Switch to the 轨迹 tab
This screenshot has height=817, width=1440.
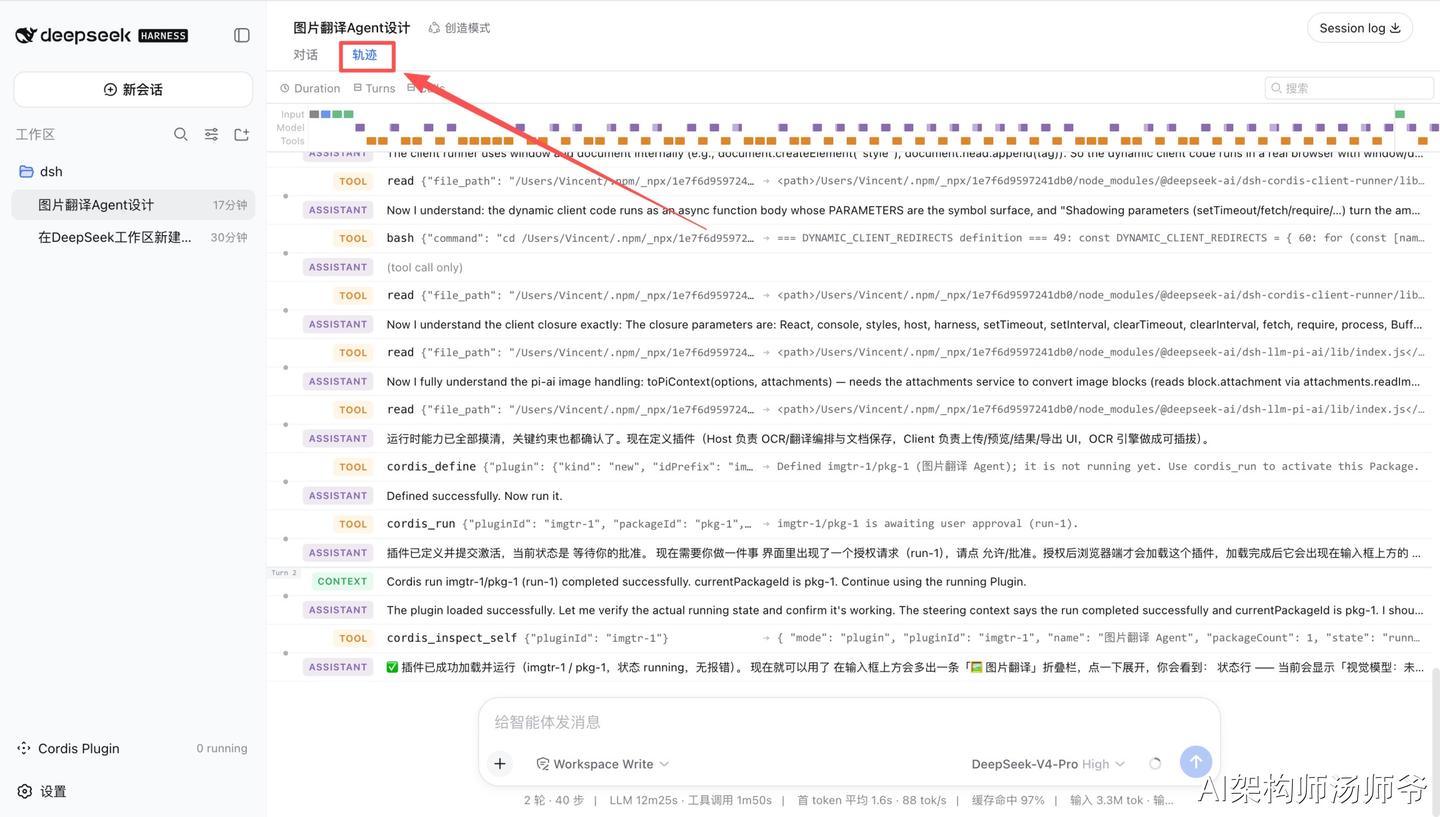[365, 55]
